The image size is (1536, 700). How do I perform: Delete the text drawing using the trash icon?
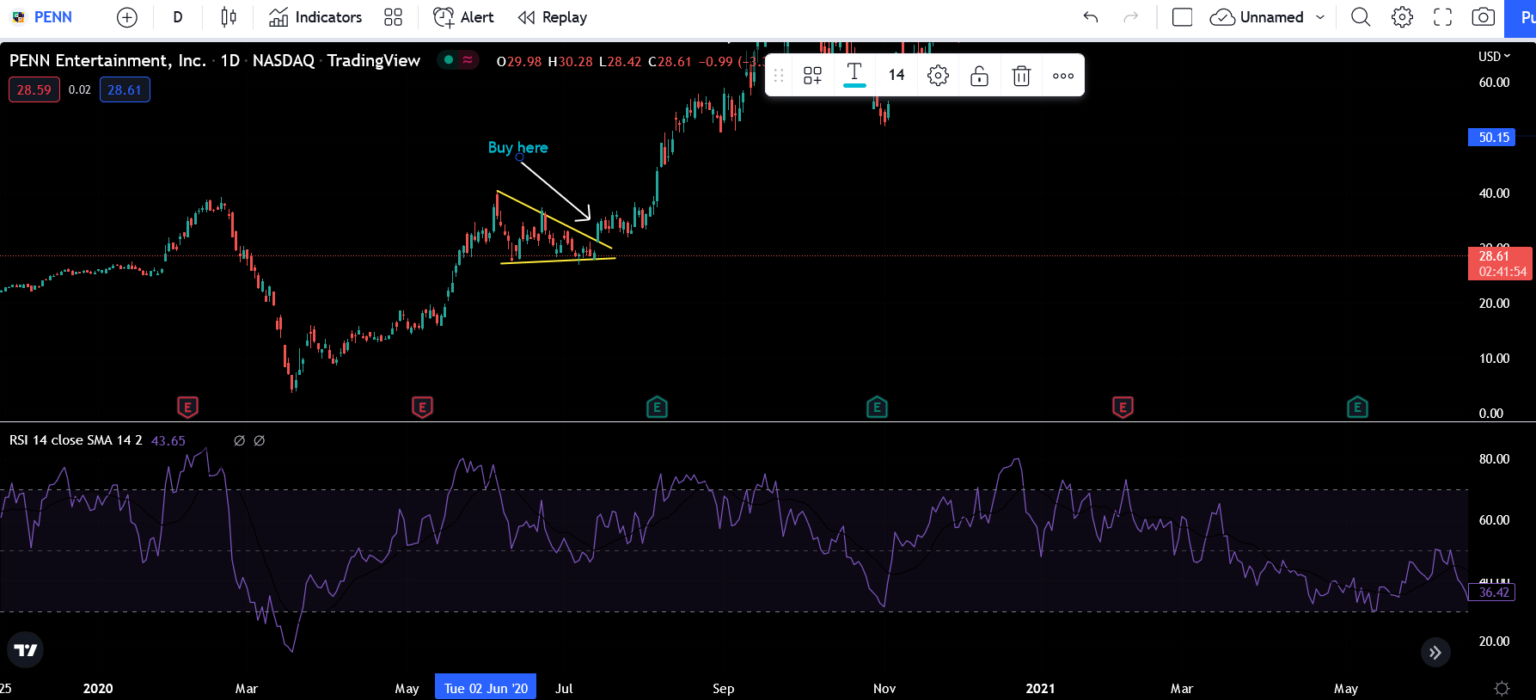pyautogui.click(x=1021, y=75)
